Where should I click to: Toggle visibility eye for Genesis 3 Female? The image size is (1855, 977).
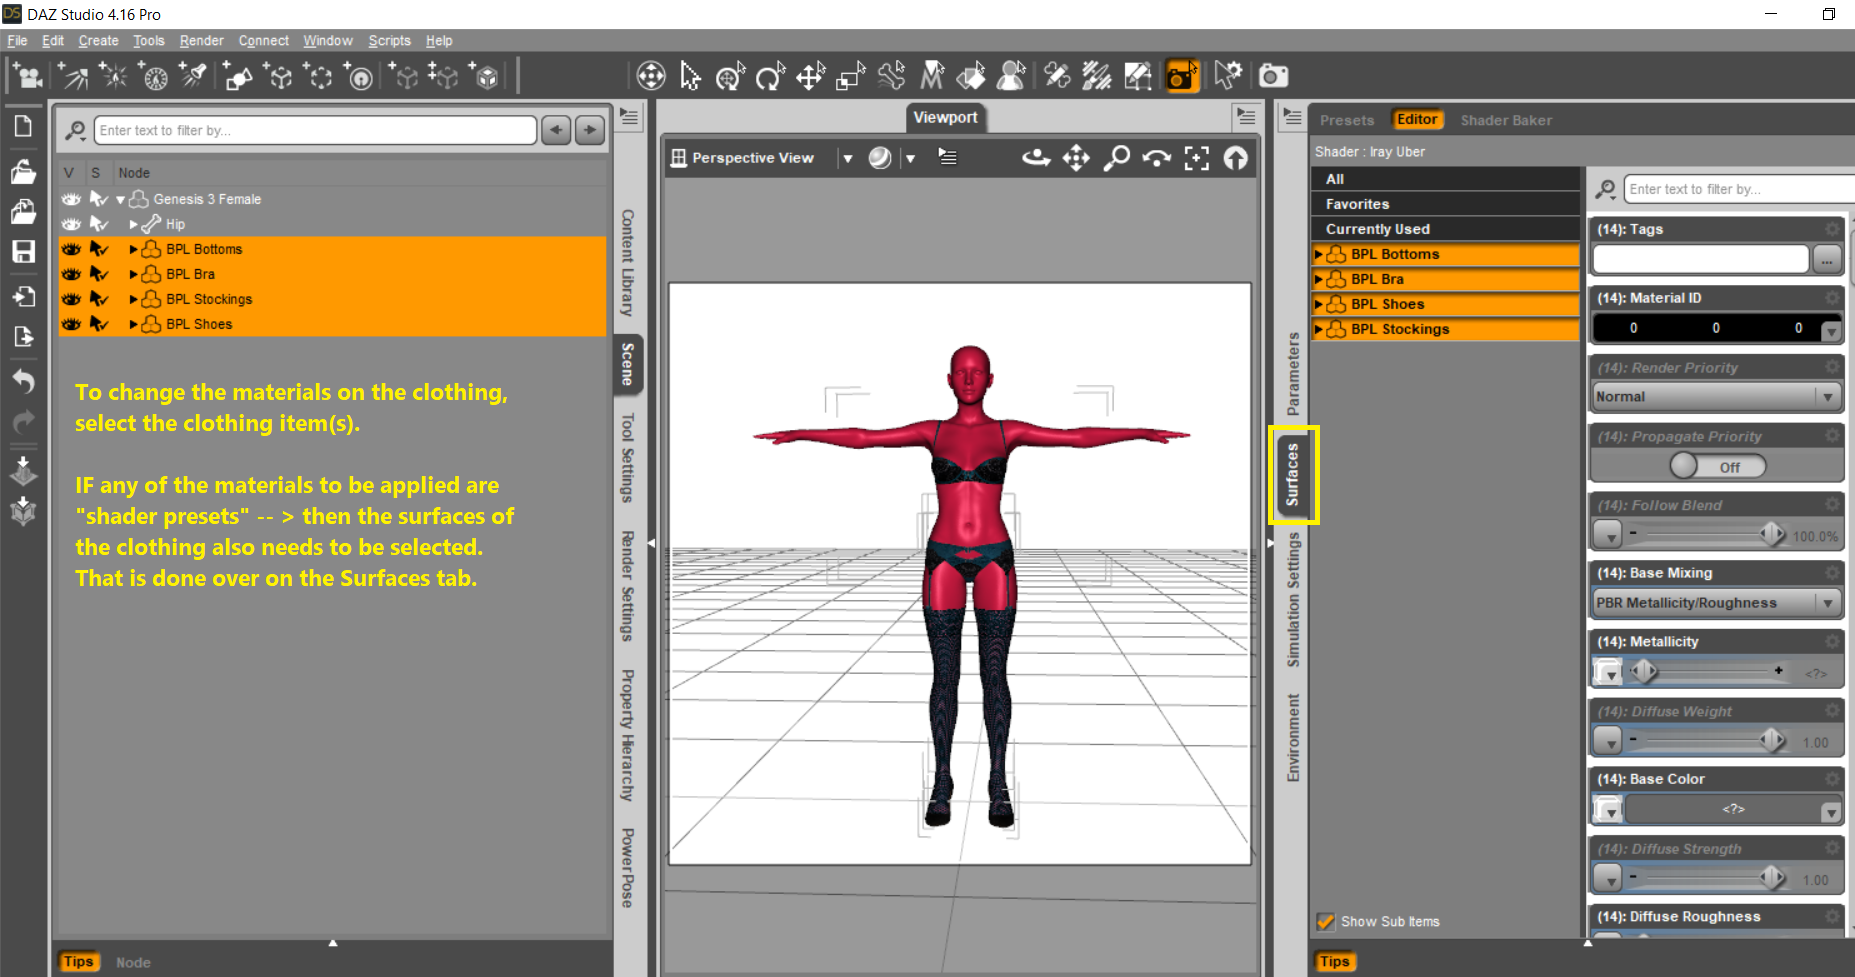click(x=71, y=199)
